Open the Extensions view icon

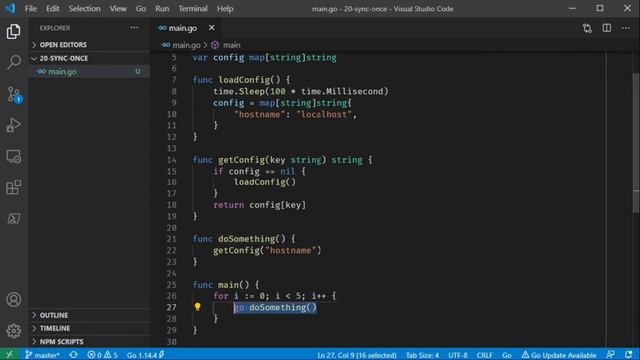(x=13, y=187)
